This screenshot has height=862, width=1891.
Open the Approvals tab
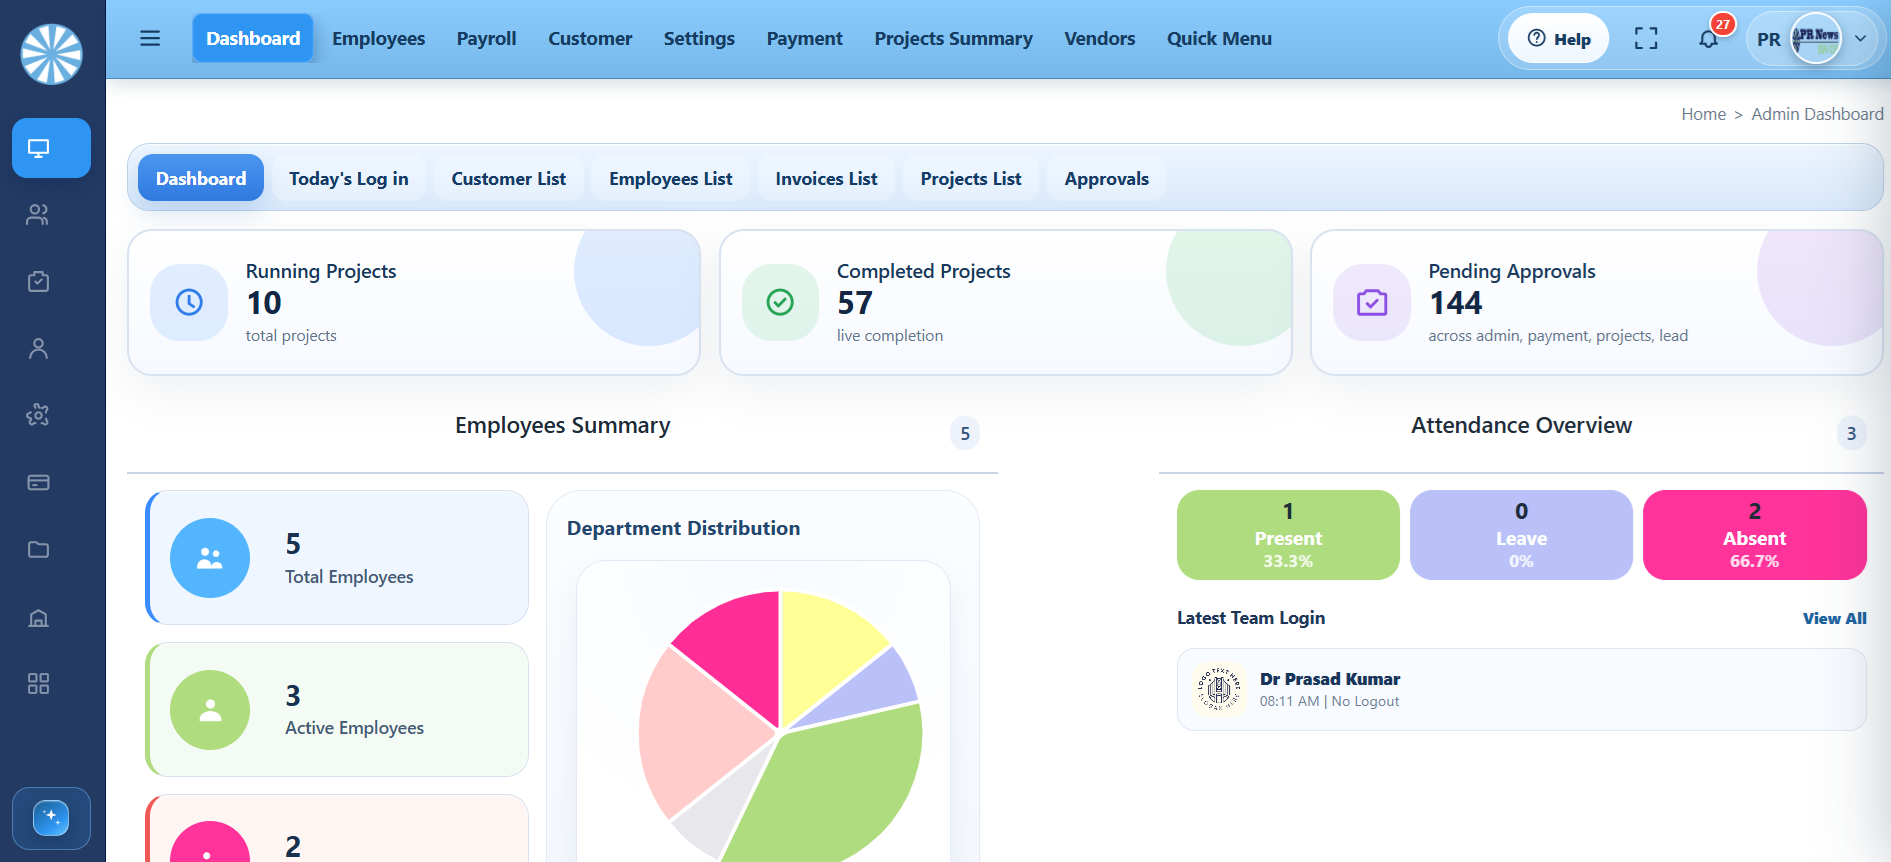pyautogui.click(x=1106, y=178)
